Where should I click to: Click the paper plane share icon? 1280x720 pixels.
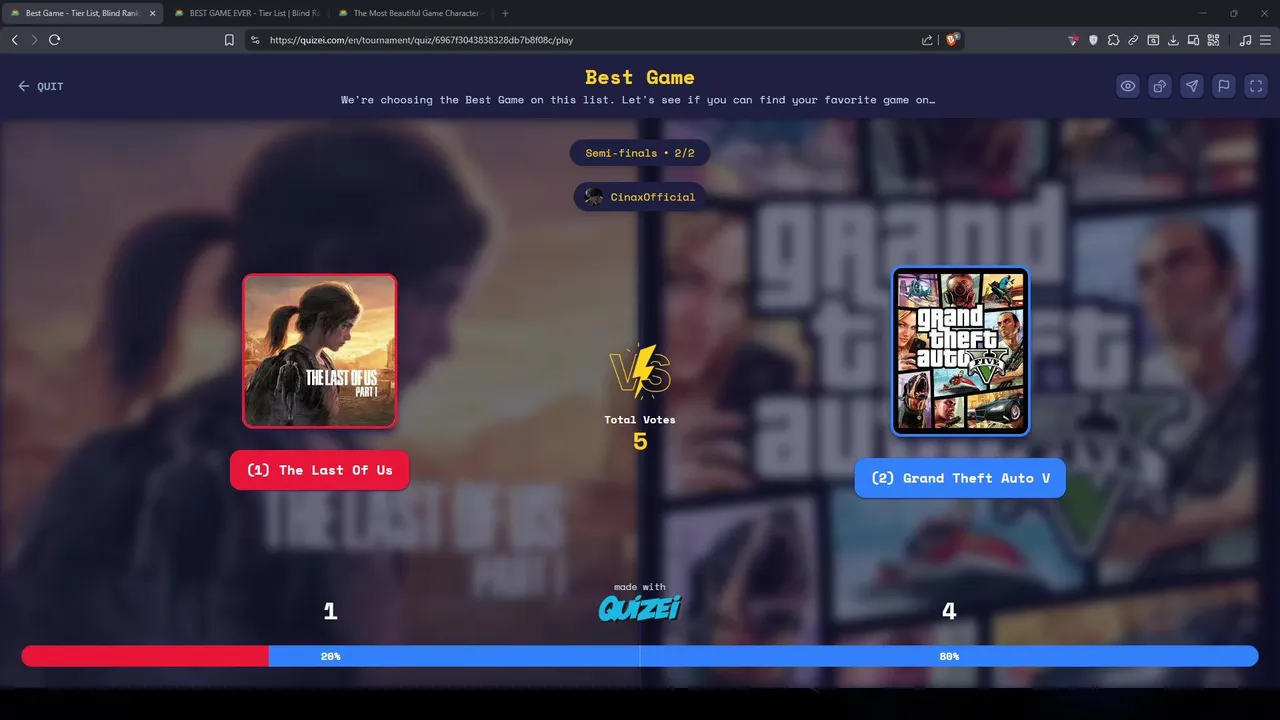click(1192, 86)
